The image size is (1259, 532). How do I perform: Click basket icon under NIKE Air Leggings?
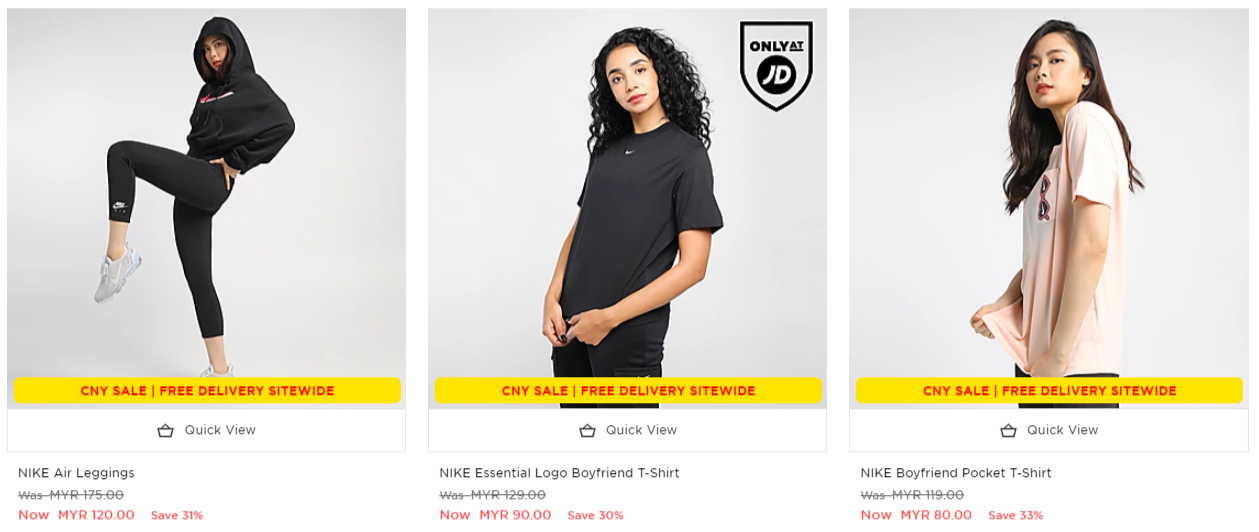click(166, 431)
